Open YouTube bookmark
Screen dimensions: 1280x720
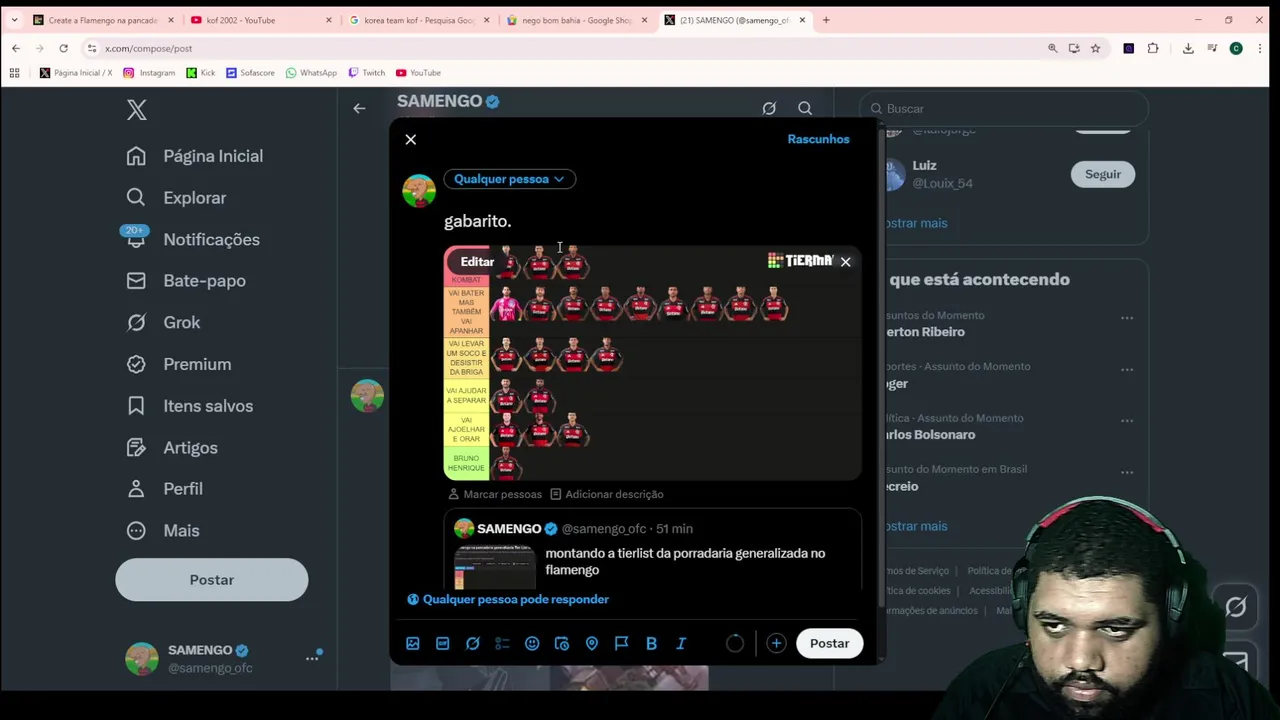418,73
